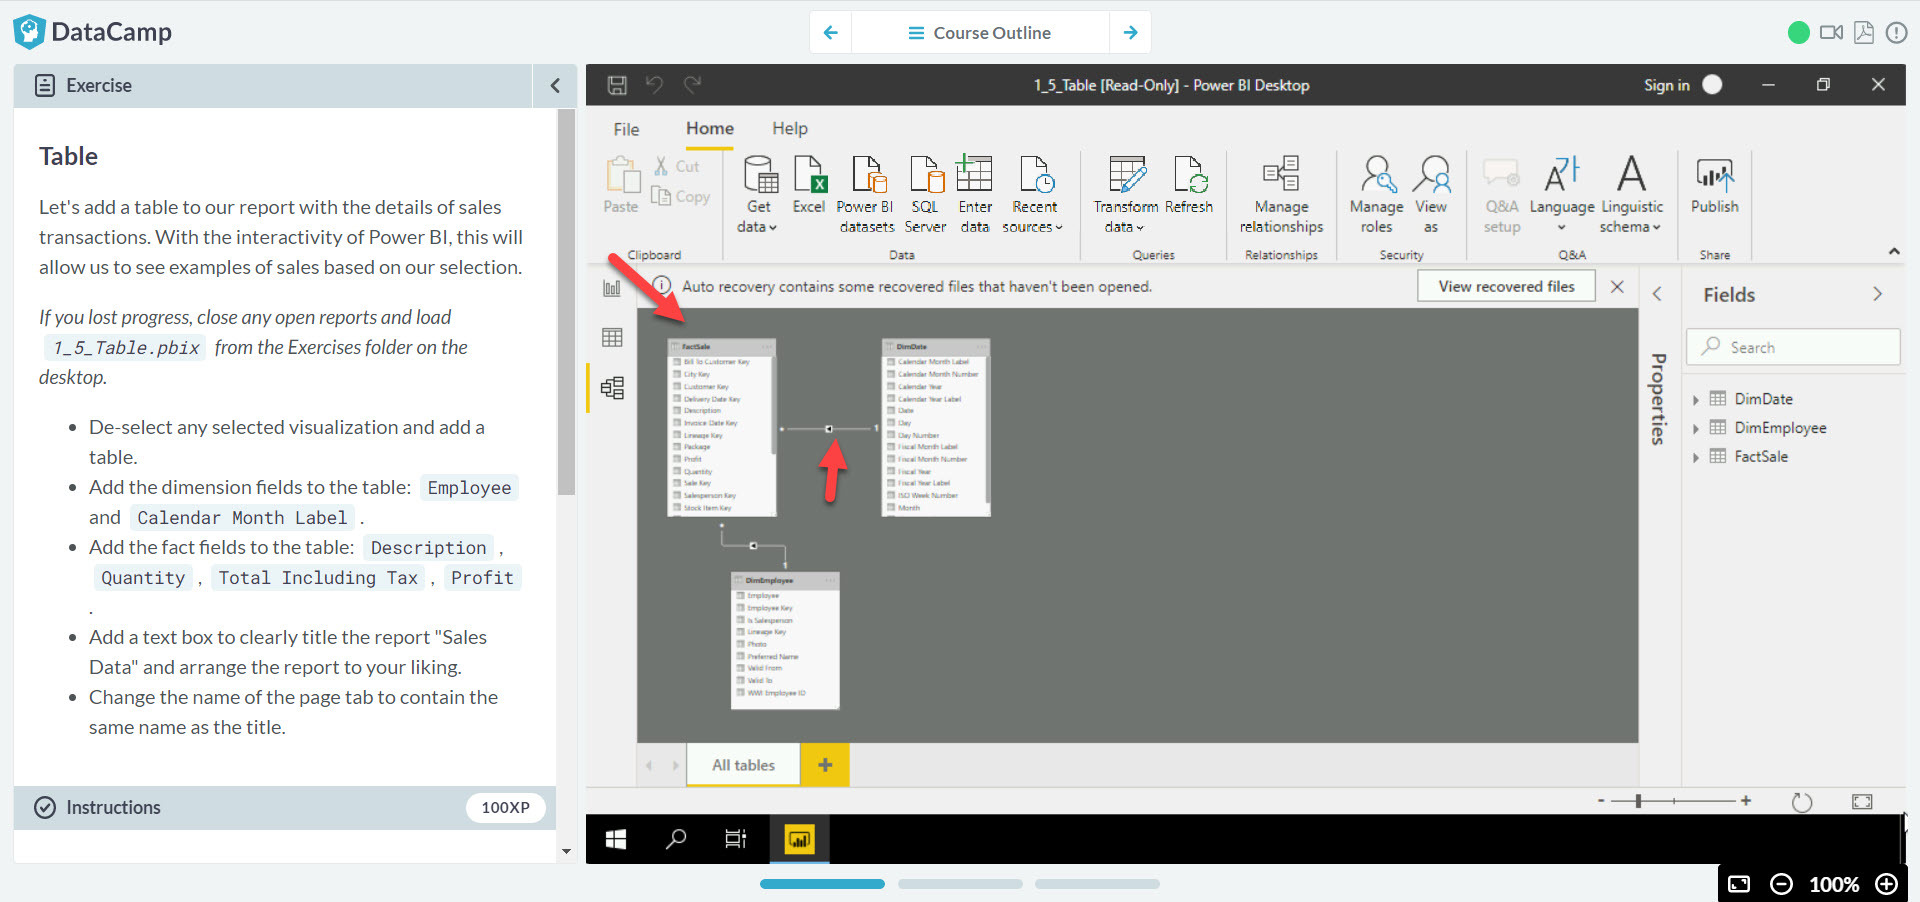Open the Course Outline menu

(980, 33)
